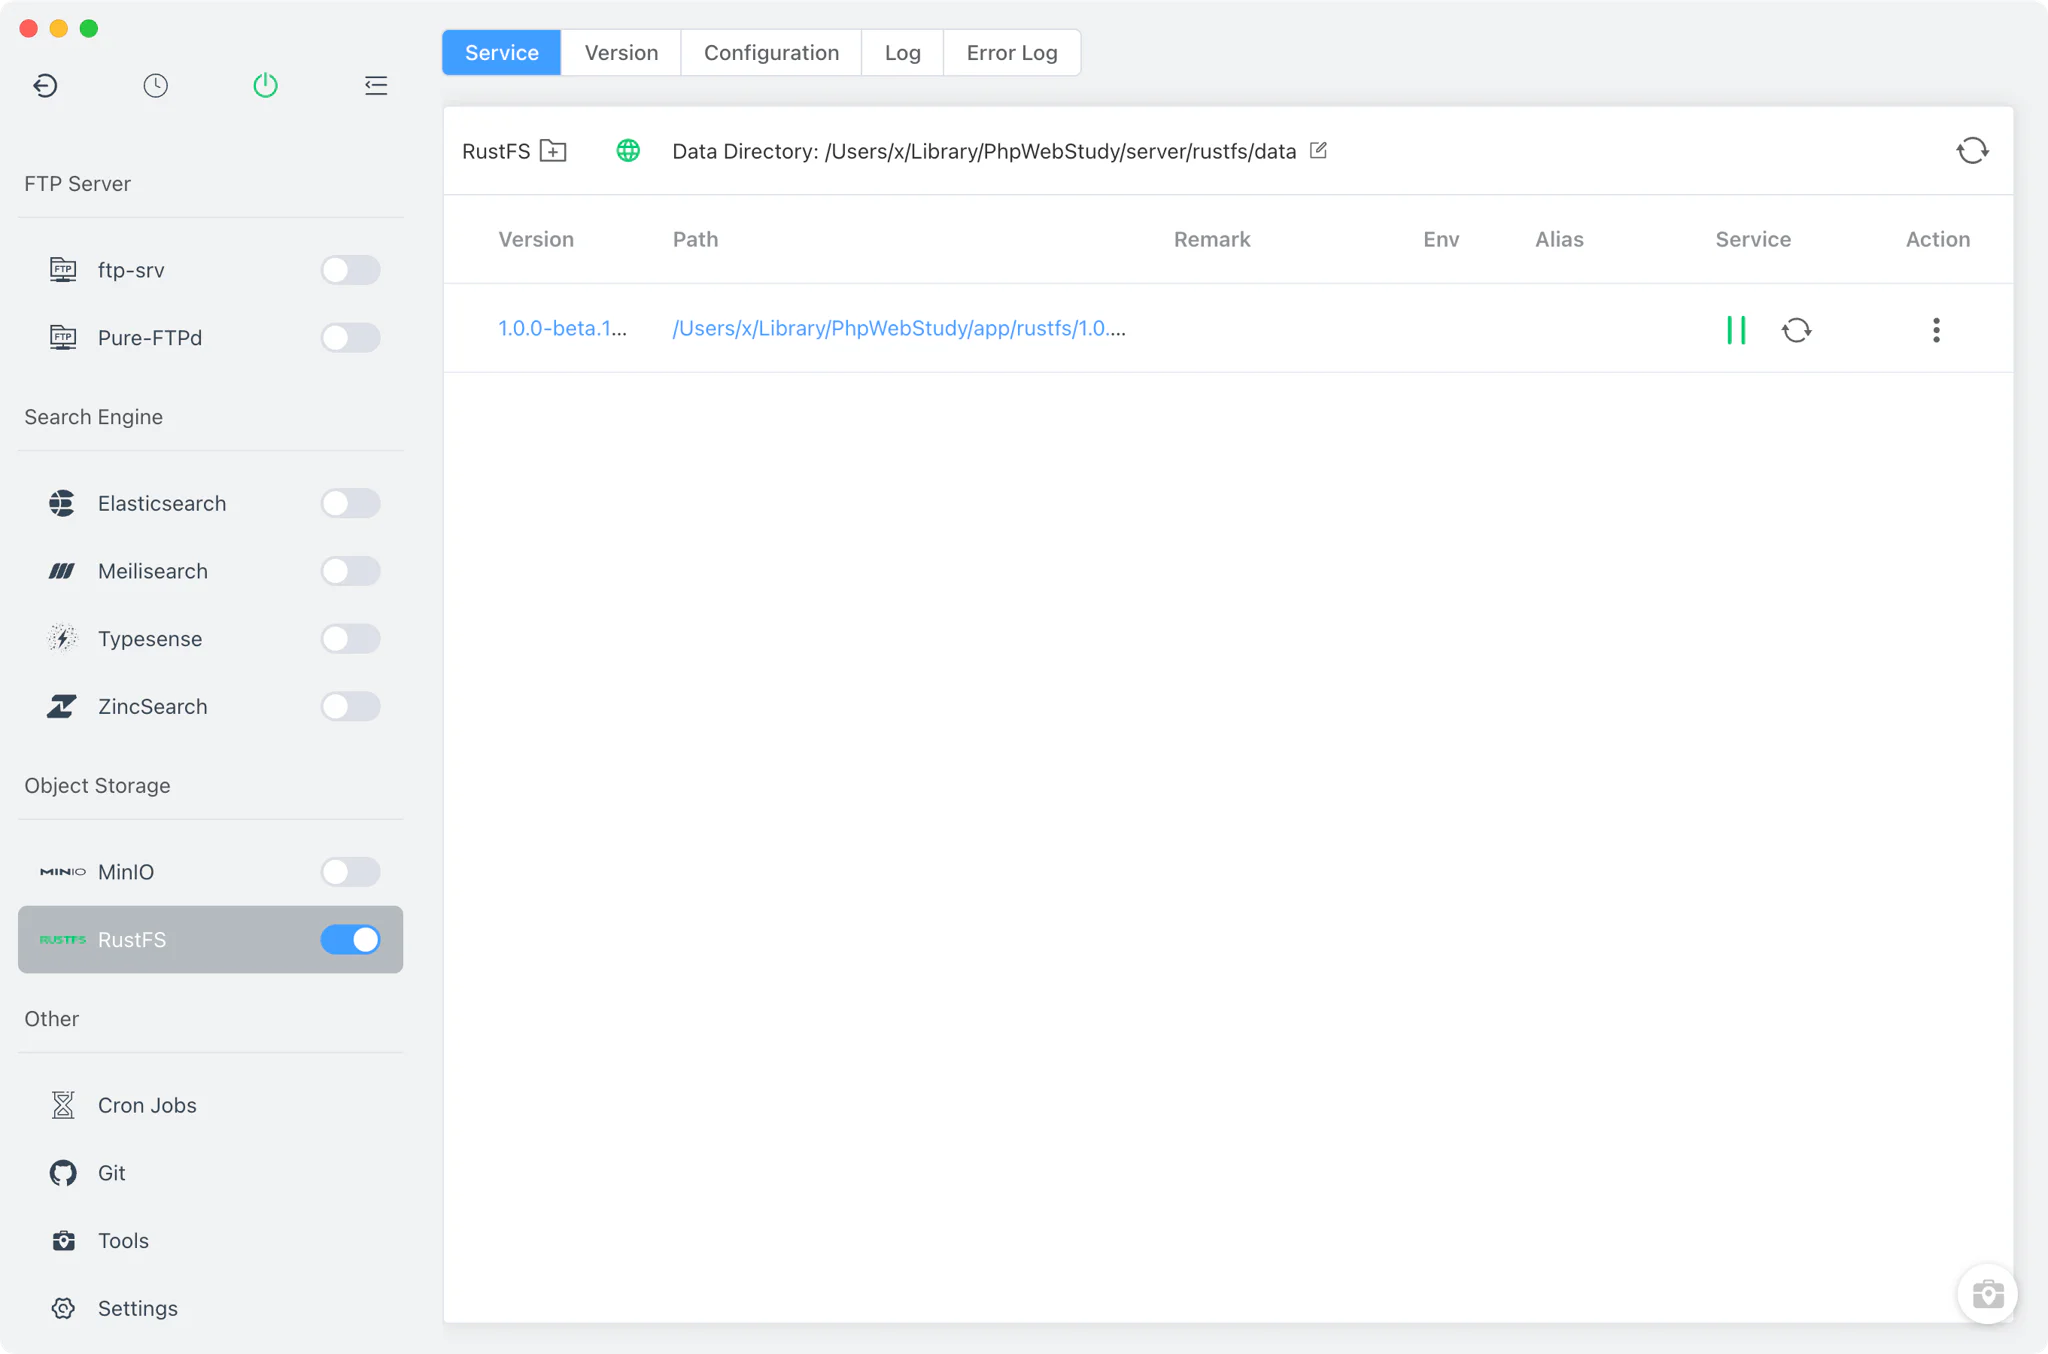Click the Elasticsearch icon
Image resolution: width=2048 pixels, height=1354 pixels.
[x=62, y=503]
